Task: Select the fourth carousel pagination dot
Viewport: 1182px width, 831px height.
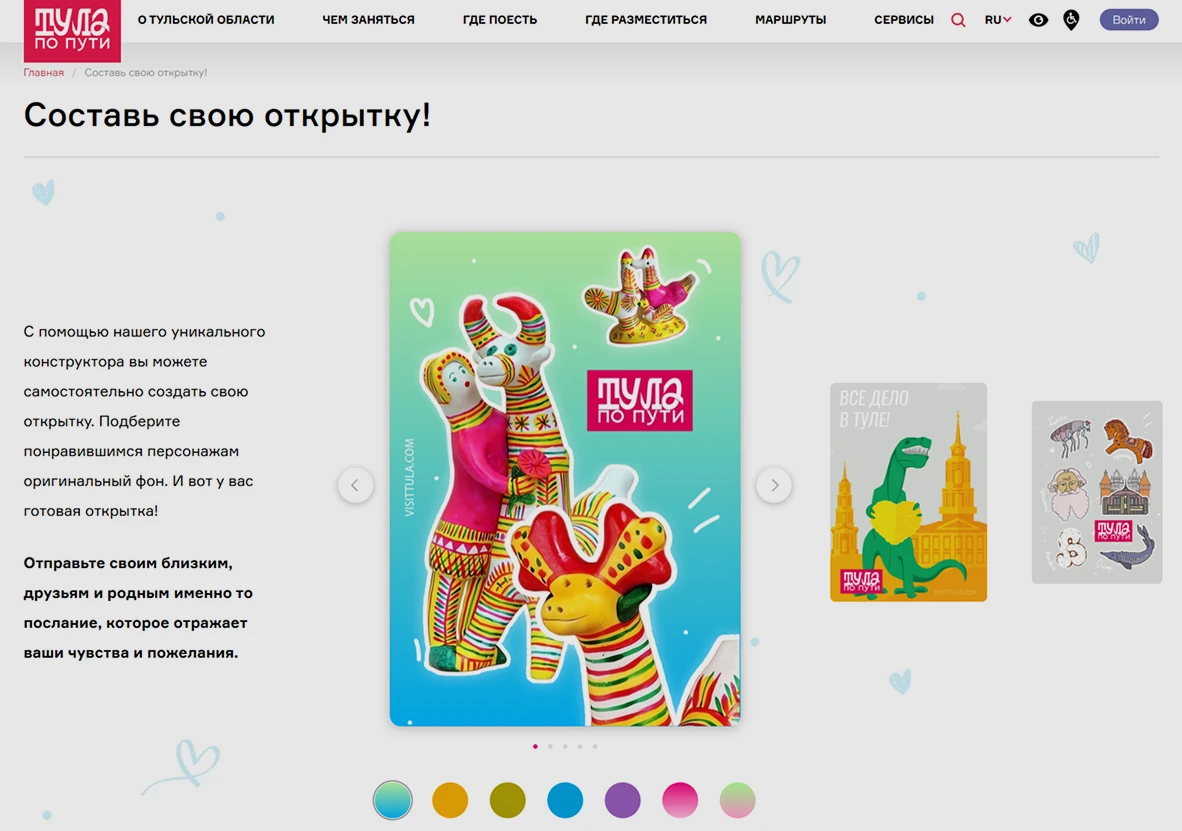Action: click(580, 747)
